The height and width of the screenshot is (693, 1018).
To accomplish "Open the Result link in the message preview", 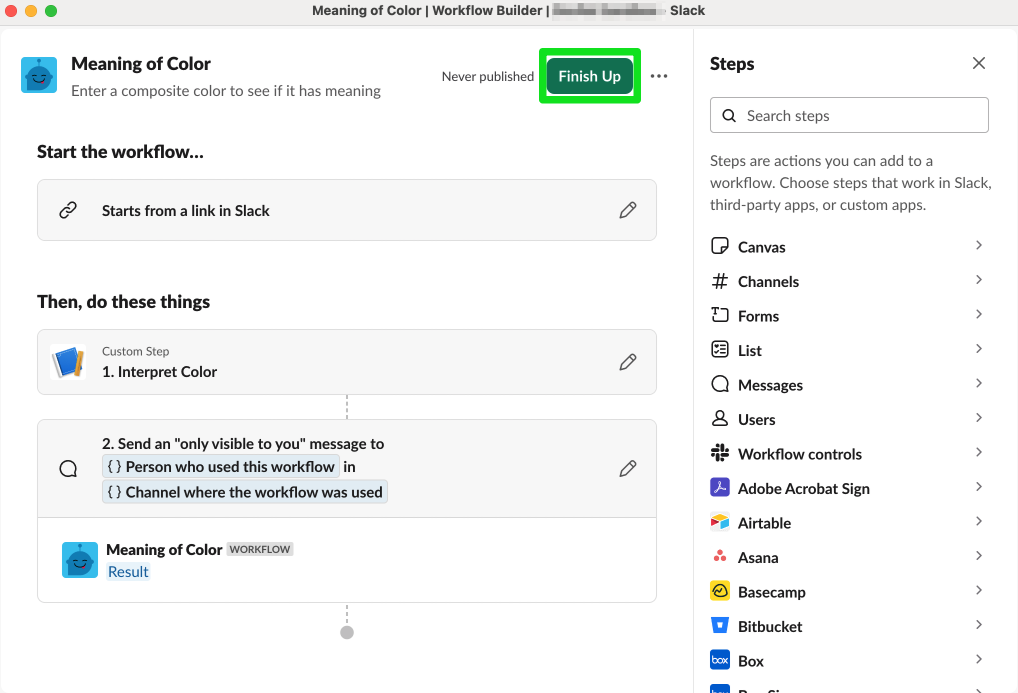I will point(128,571).
